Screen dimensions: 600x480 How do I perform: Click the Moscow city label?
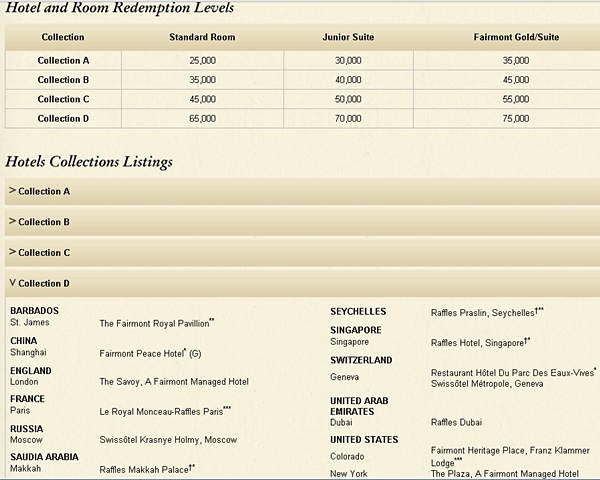pos(26,440)
